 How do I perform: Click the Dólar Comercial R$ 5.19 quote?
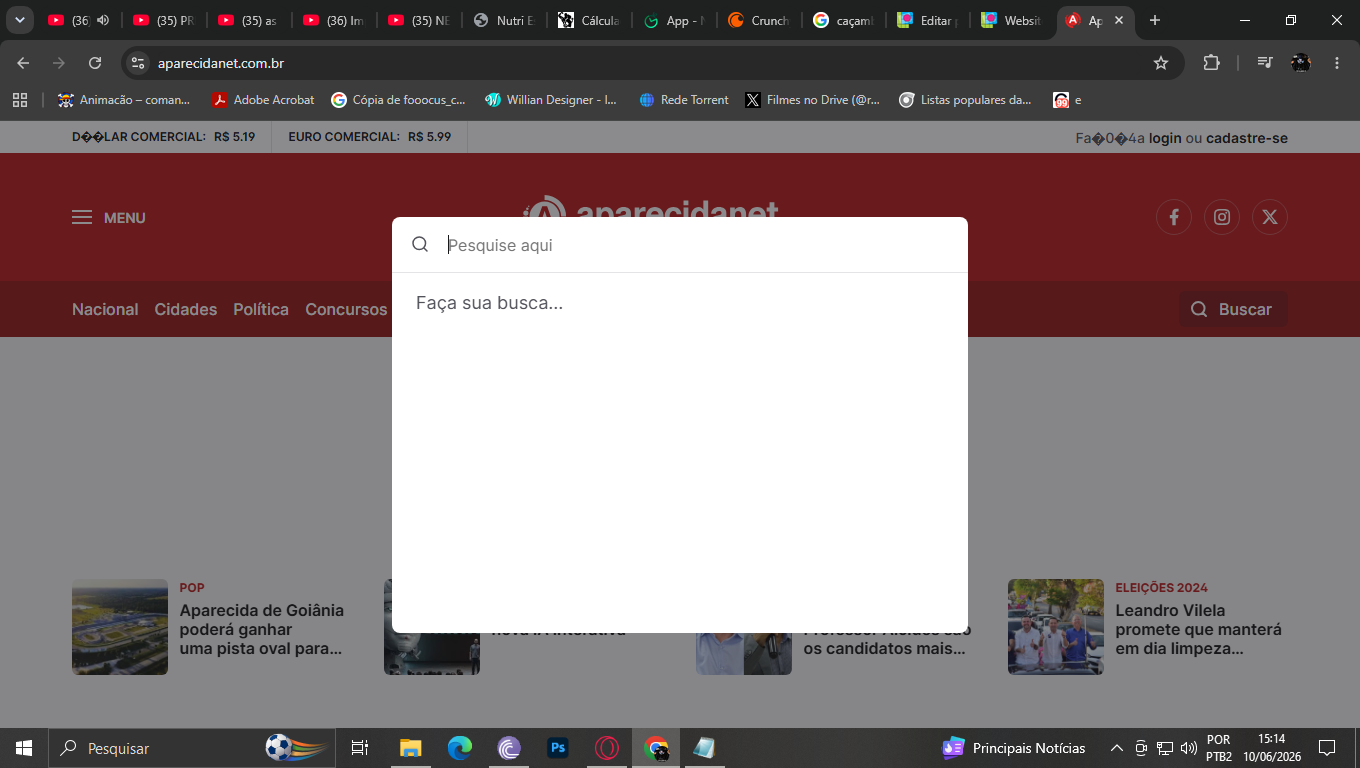pos(163,137)
